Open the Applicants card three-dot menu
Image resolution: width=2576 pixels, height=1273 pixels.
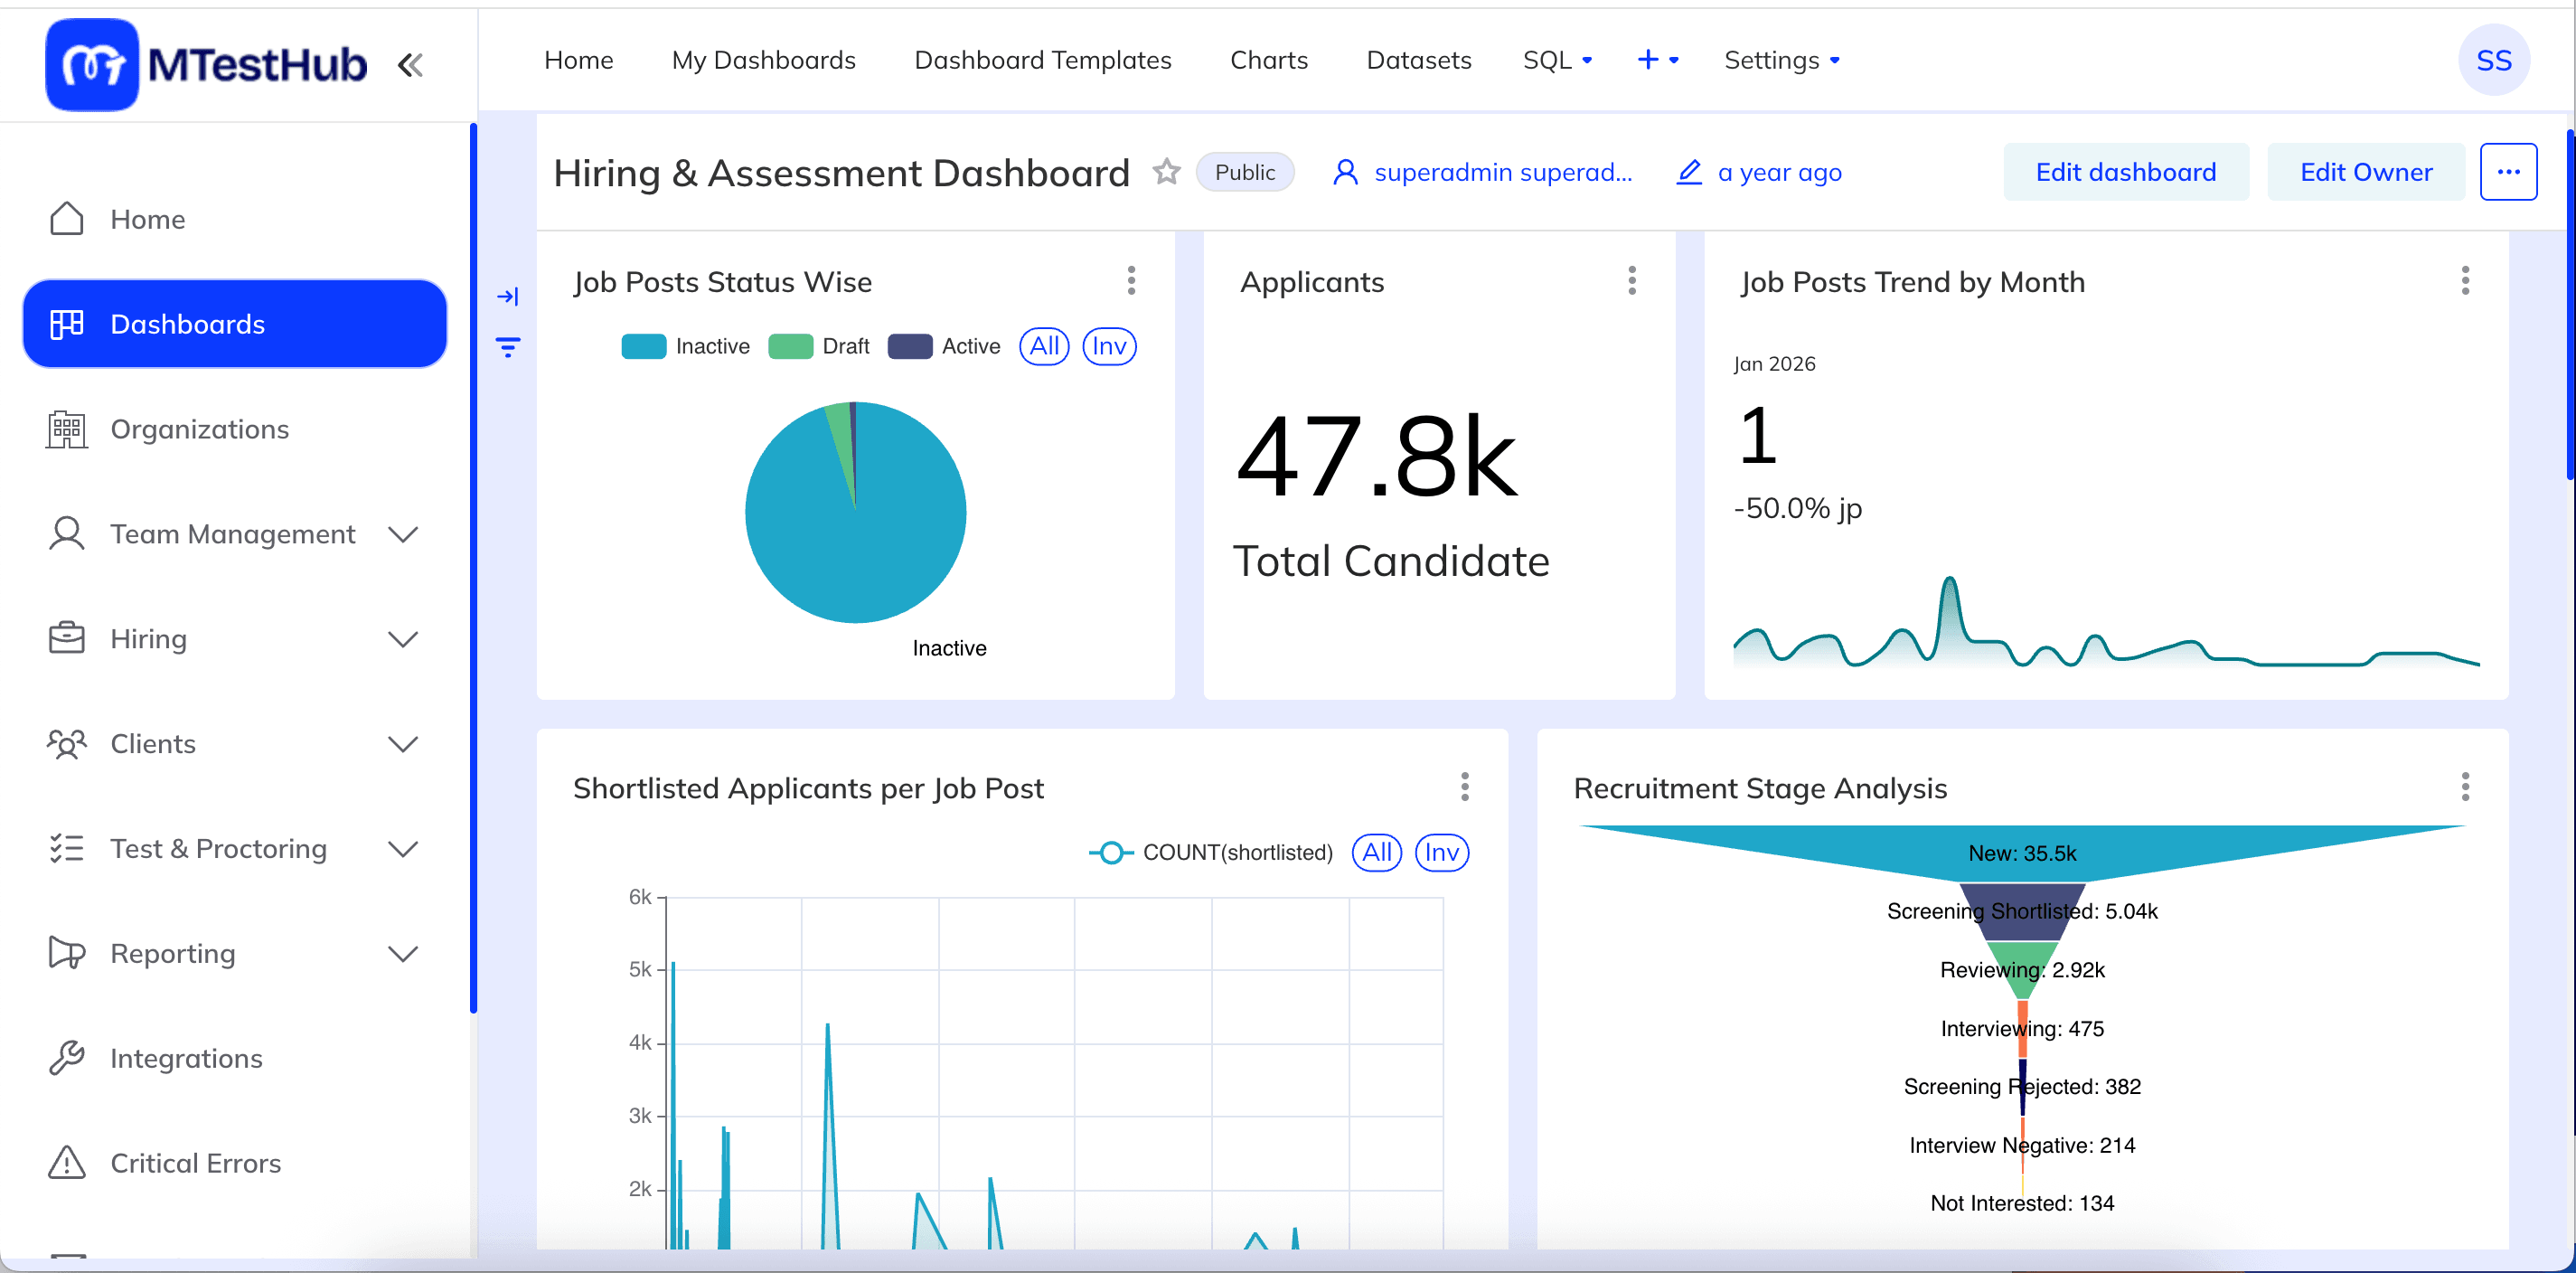point(1631,281)
